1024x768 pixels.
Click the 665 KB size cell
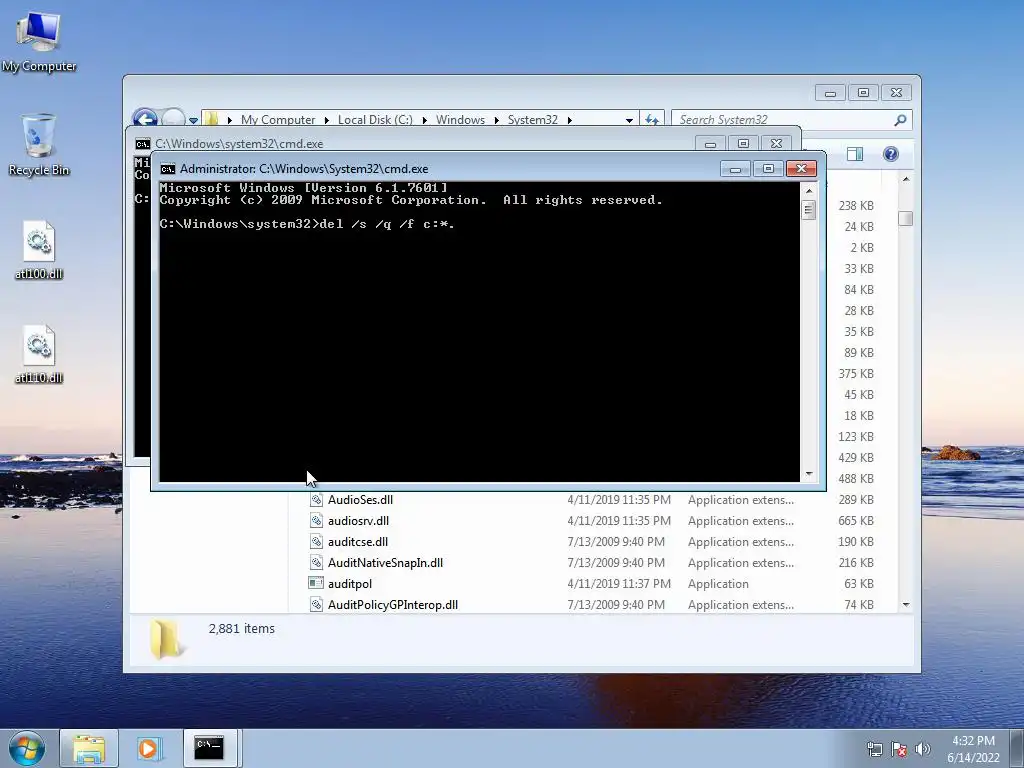[x=856, y=520]
